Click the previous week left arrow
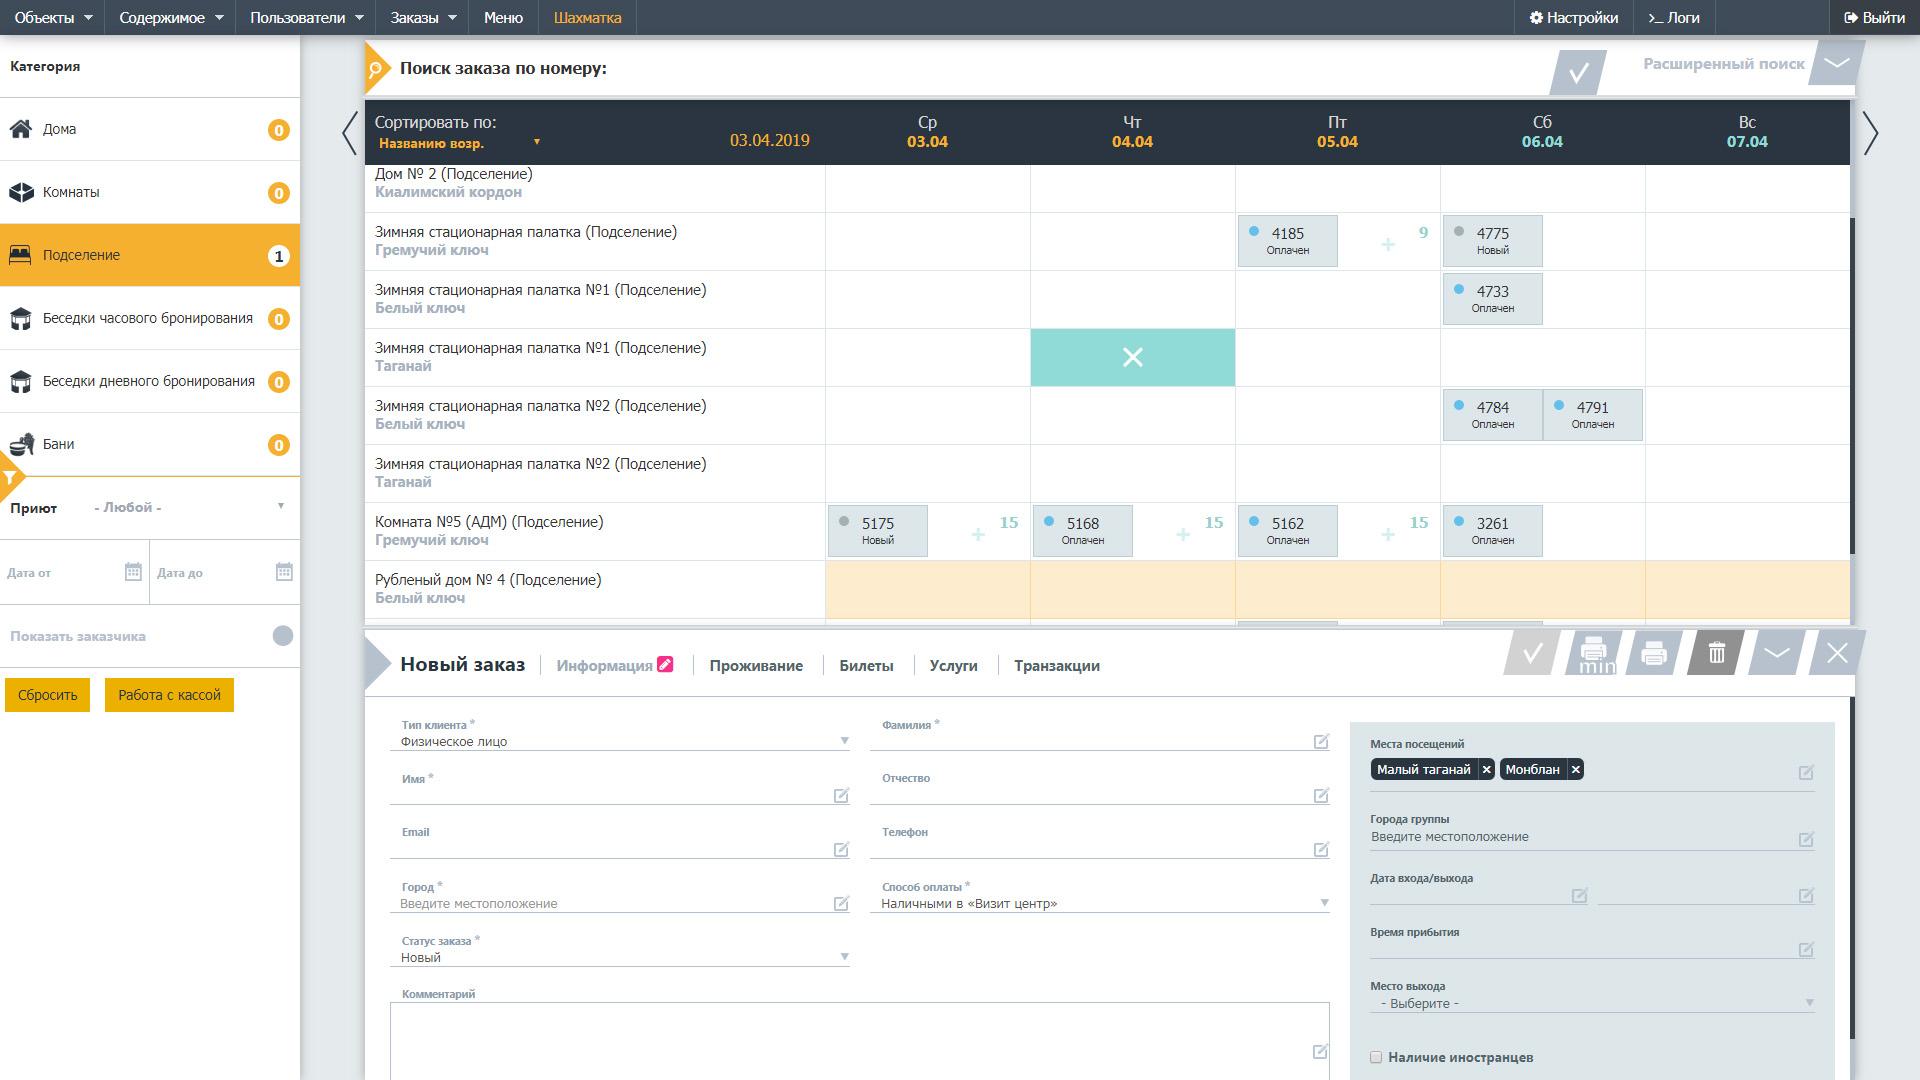Screen dimensions: 1920x1080 click(x=349, y=133)
